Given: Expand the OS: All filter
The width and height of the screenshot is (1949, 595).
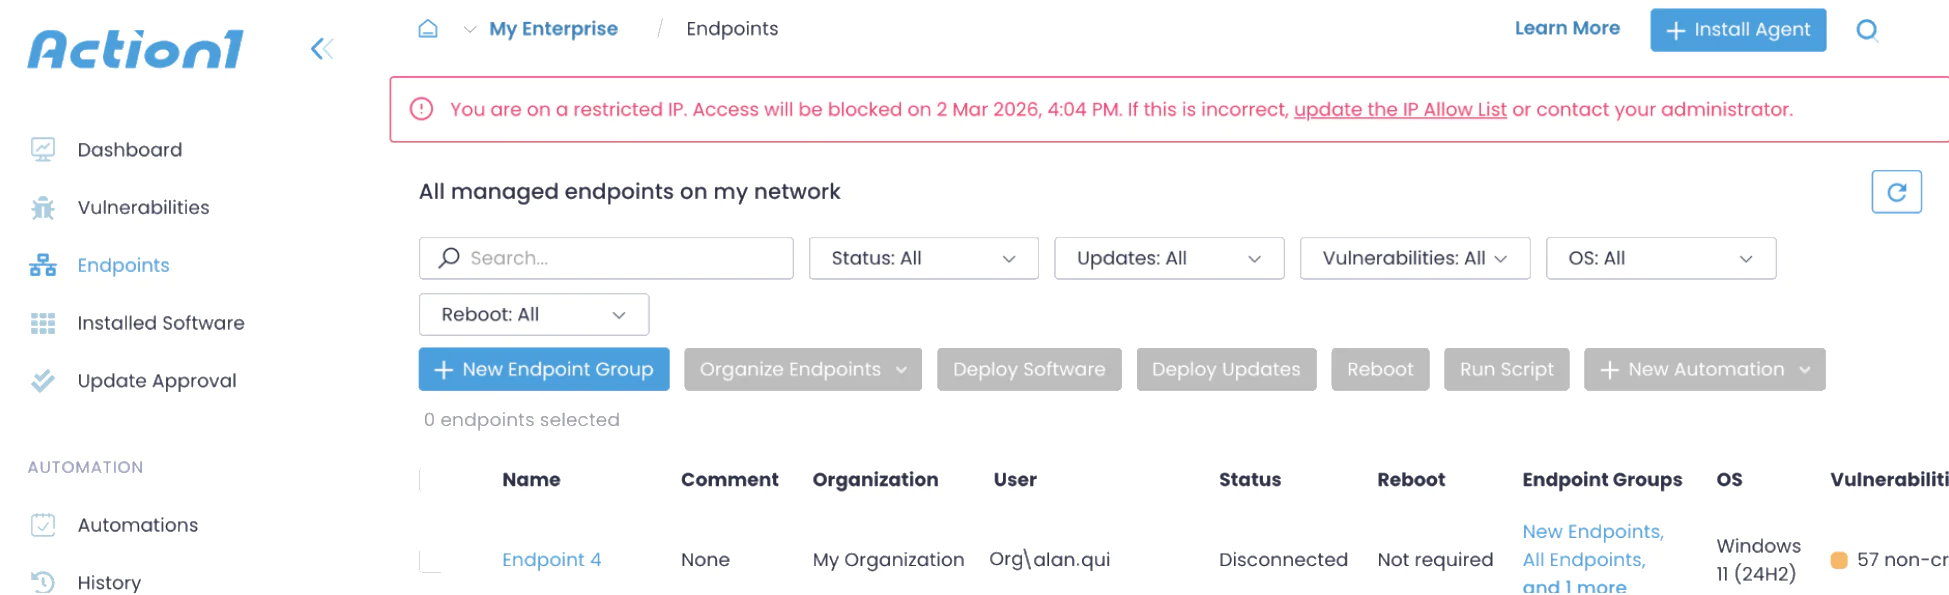Looking at the screenshot, I should pyautogui.click(x=1660, y=258).
